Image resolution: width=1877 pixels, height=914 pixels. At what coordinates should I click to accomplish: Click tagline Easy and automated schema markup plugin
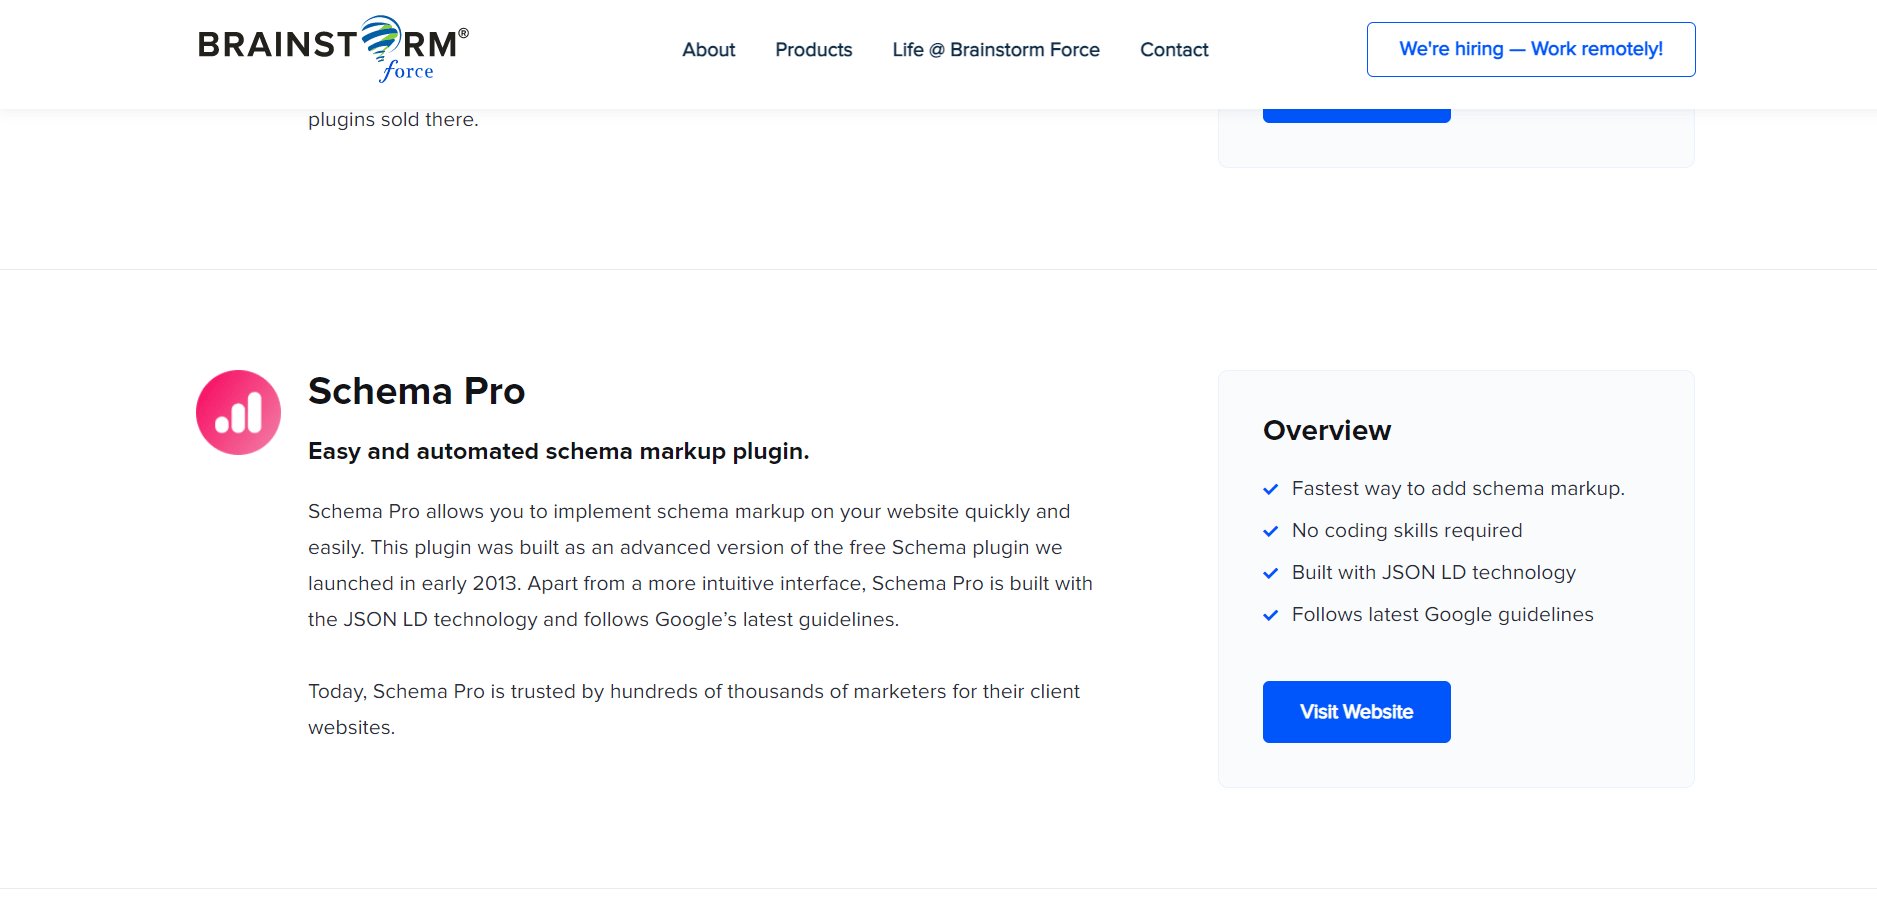558,451
